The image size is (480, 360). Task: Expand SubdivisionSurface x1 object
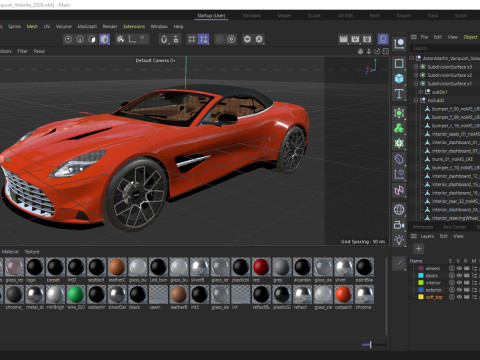(x=416, y=83)
